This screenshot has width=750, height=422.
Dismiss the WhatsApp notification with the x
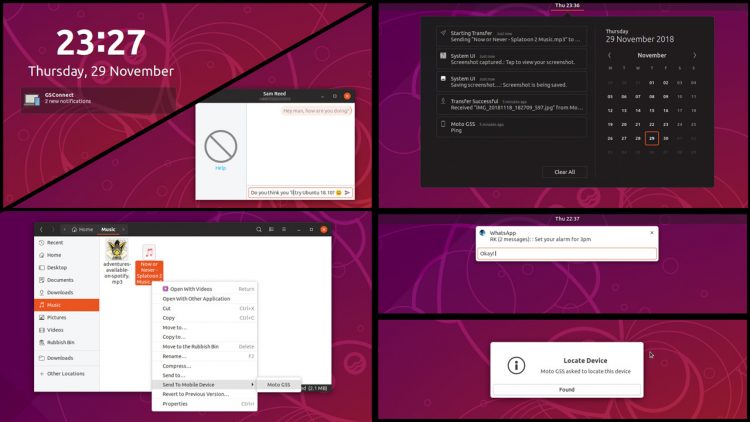651,233
